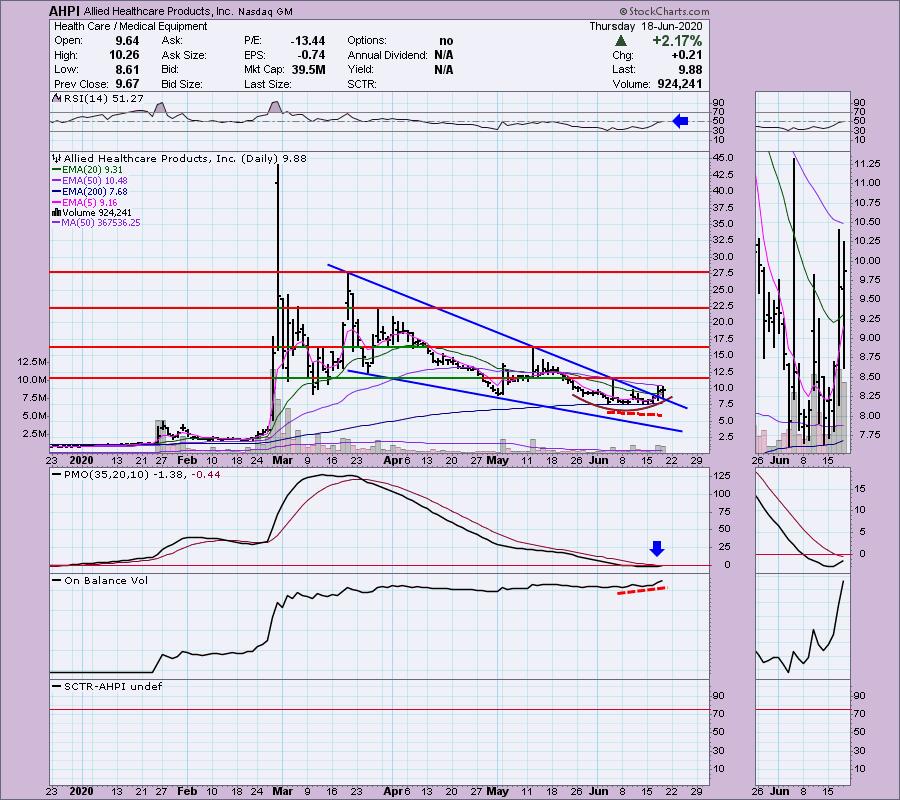Select the Chg value +0.21
This screenshot has width=900, height=800.
pyautogui.click(x=686, y=55)
